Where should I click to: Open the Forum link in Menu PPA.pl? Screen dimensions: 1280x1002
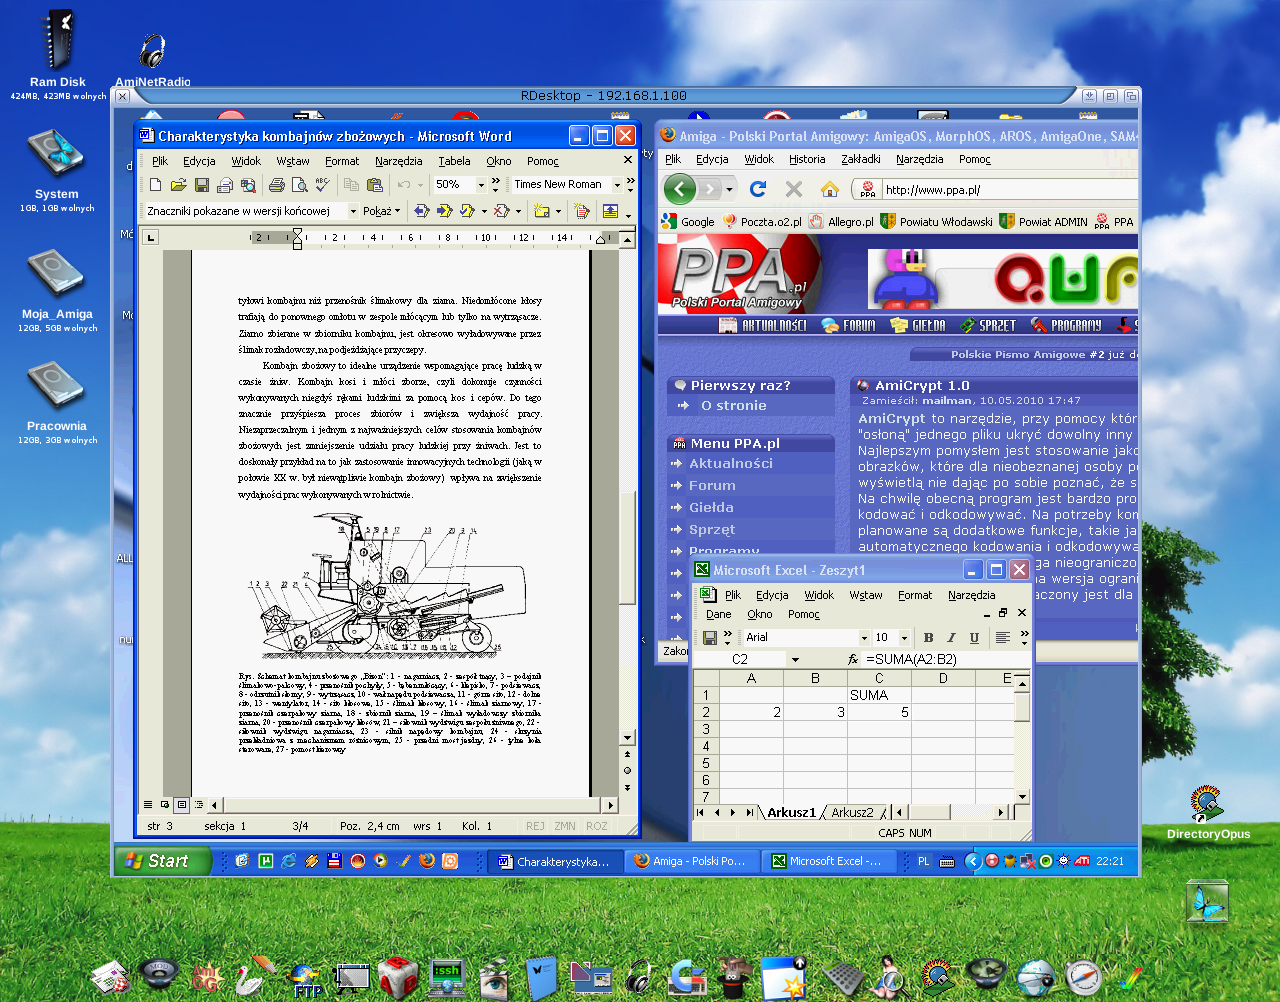tap(712, 486)
